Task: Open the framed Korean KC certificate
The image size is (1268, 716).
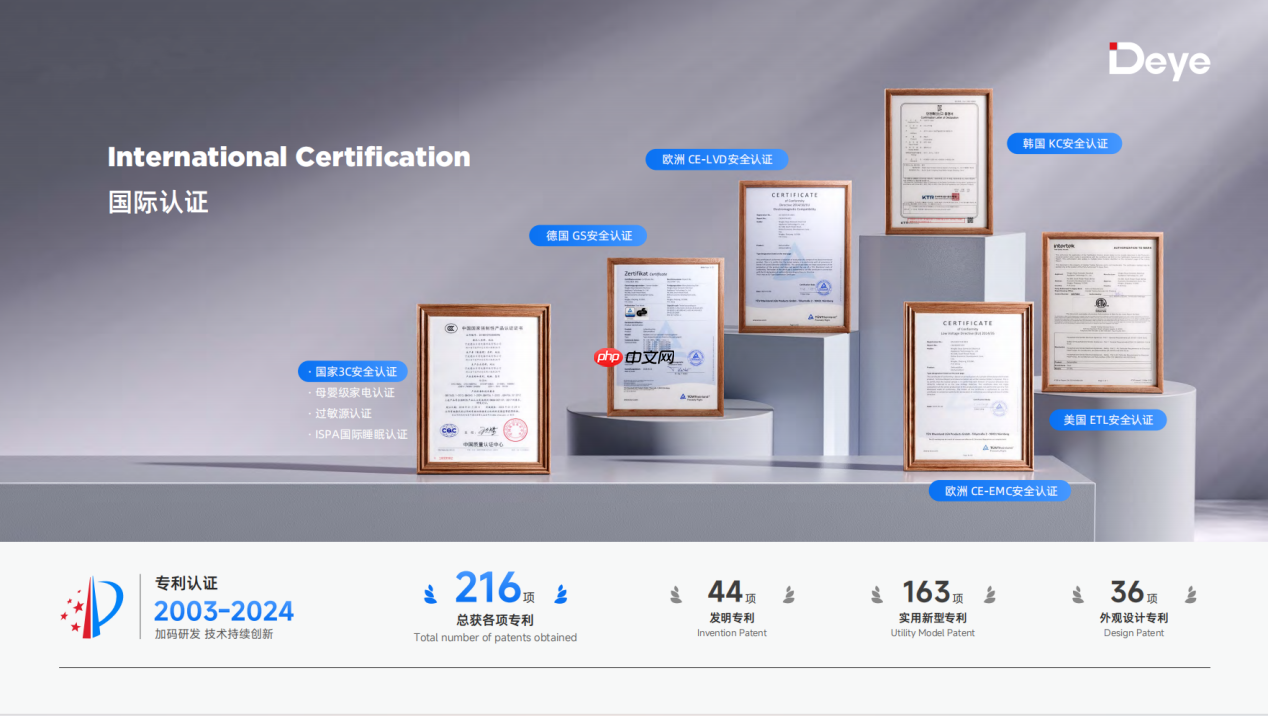Action: (938, 160)
